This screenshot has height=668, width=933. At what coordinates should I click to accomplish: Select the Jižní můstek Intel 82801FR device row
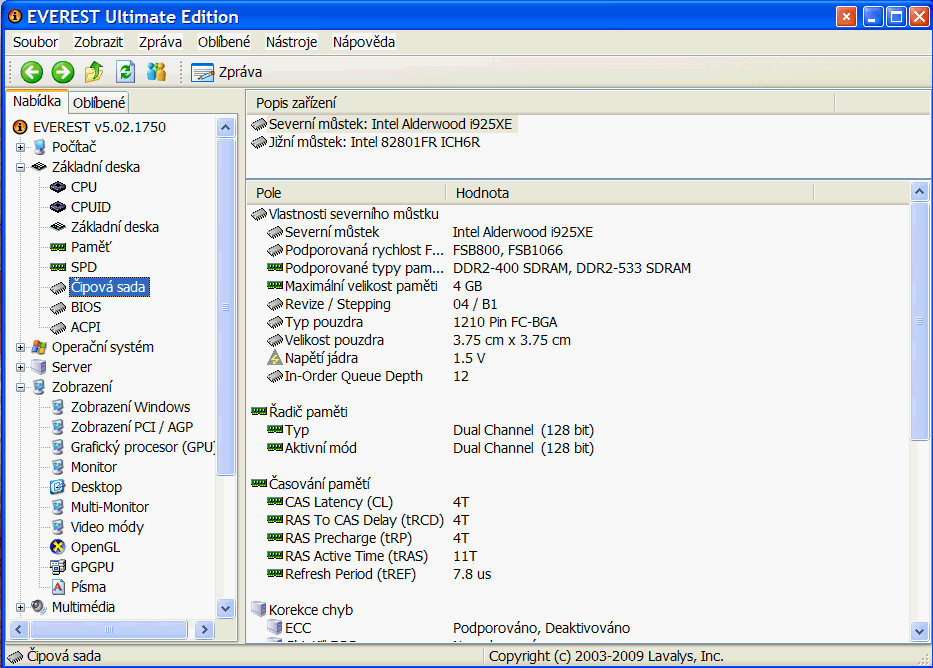click(374, 142)
